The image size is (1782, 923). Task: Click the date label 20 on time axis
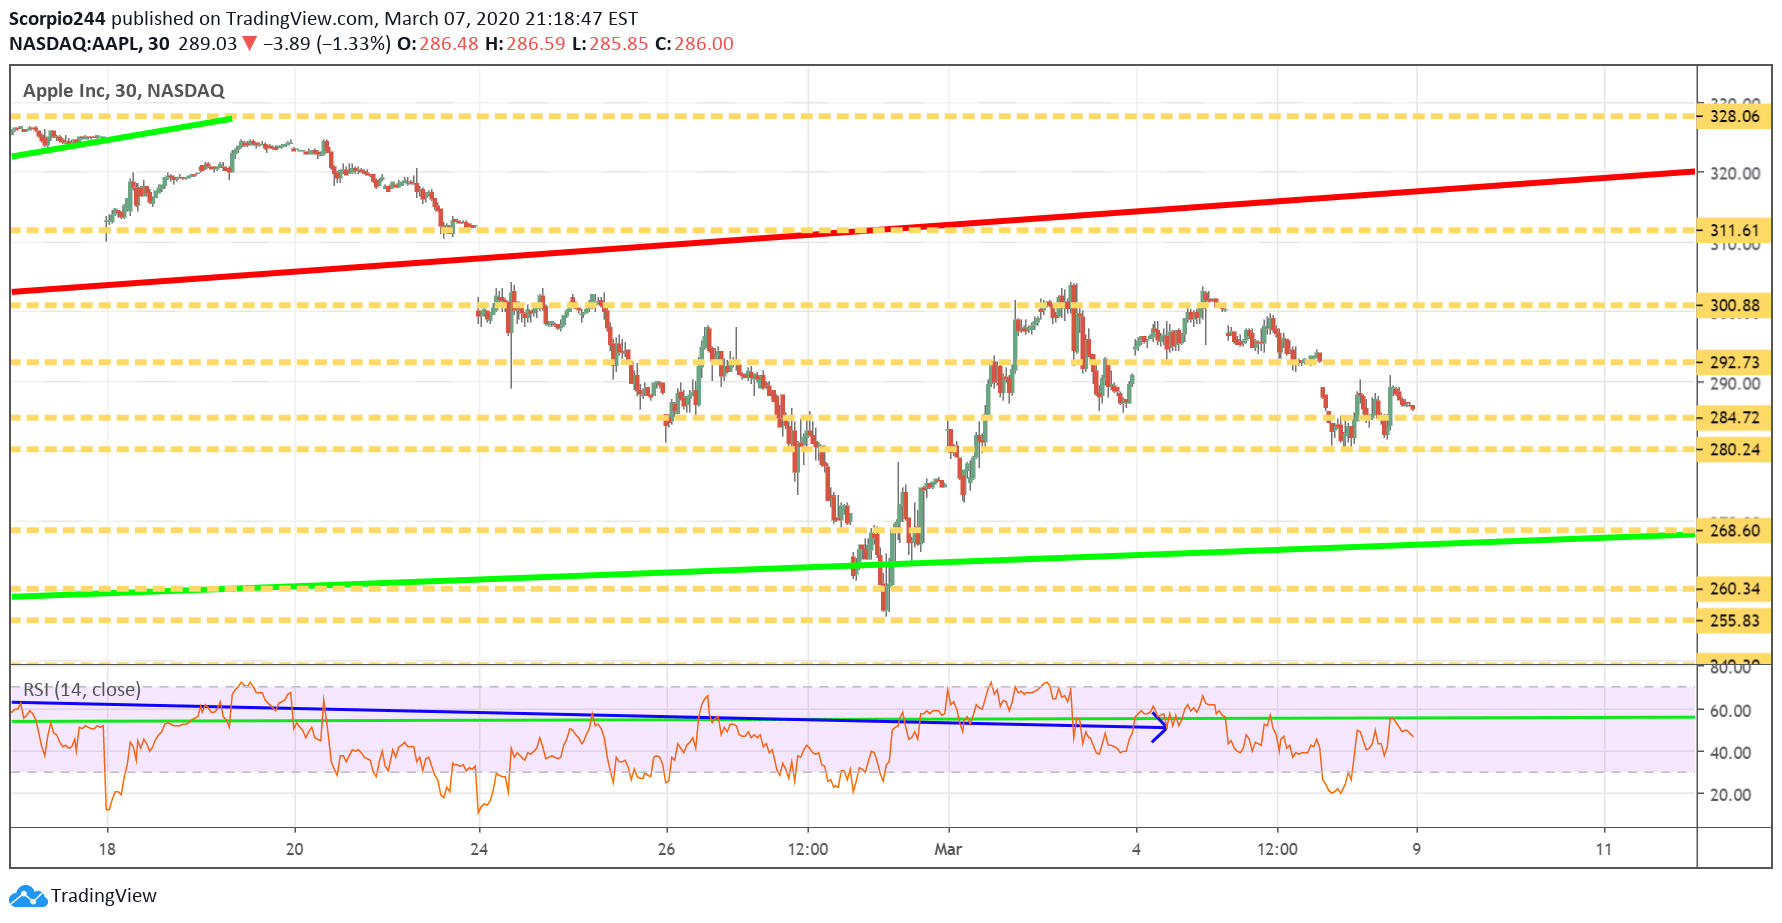(294, 849)
